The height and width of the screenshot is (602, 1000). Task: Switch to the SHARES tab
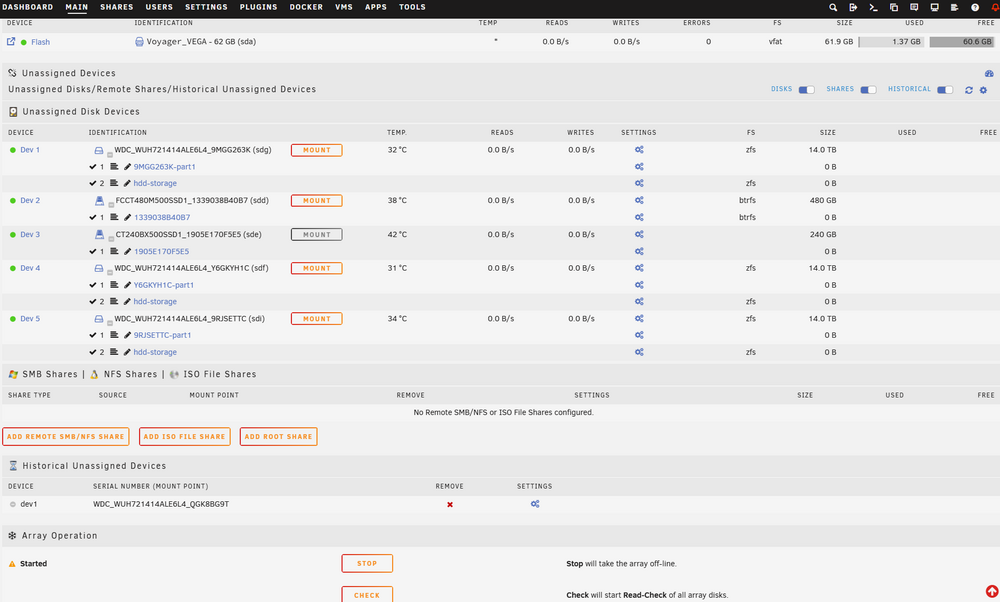(x=117, y=7)
